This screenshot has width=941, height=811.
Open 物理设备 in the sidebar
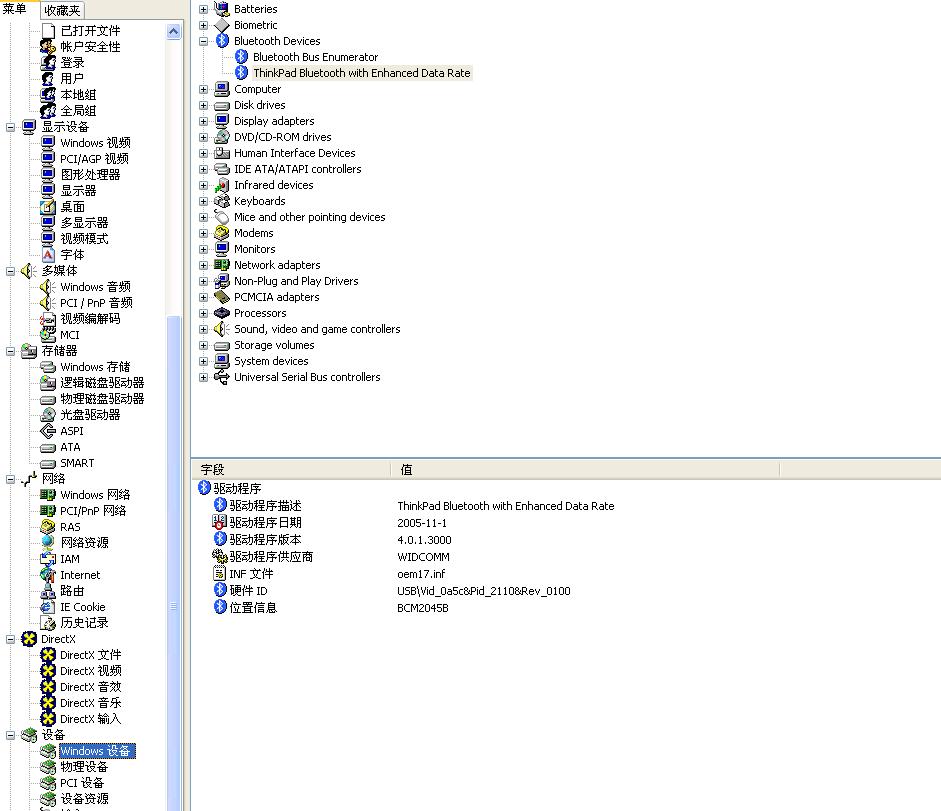84,767
